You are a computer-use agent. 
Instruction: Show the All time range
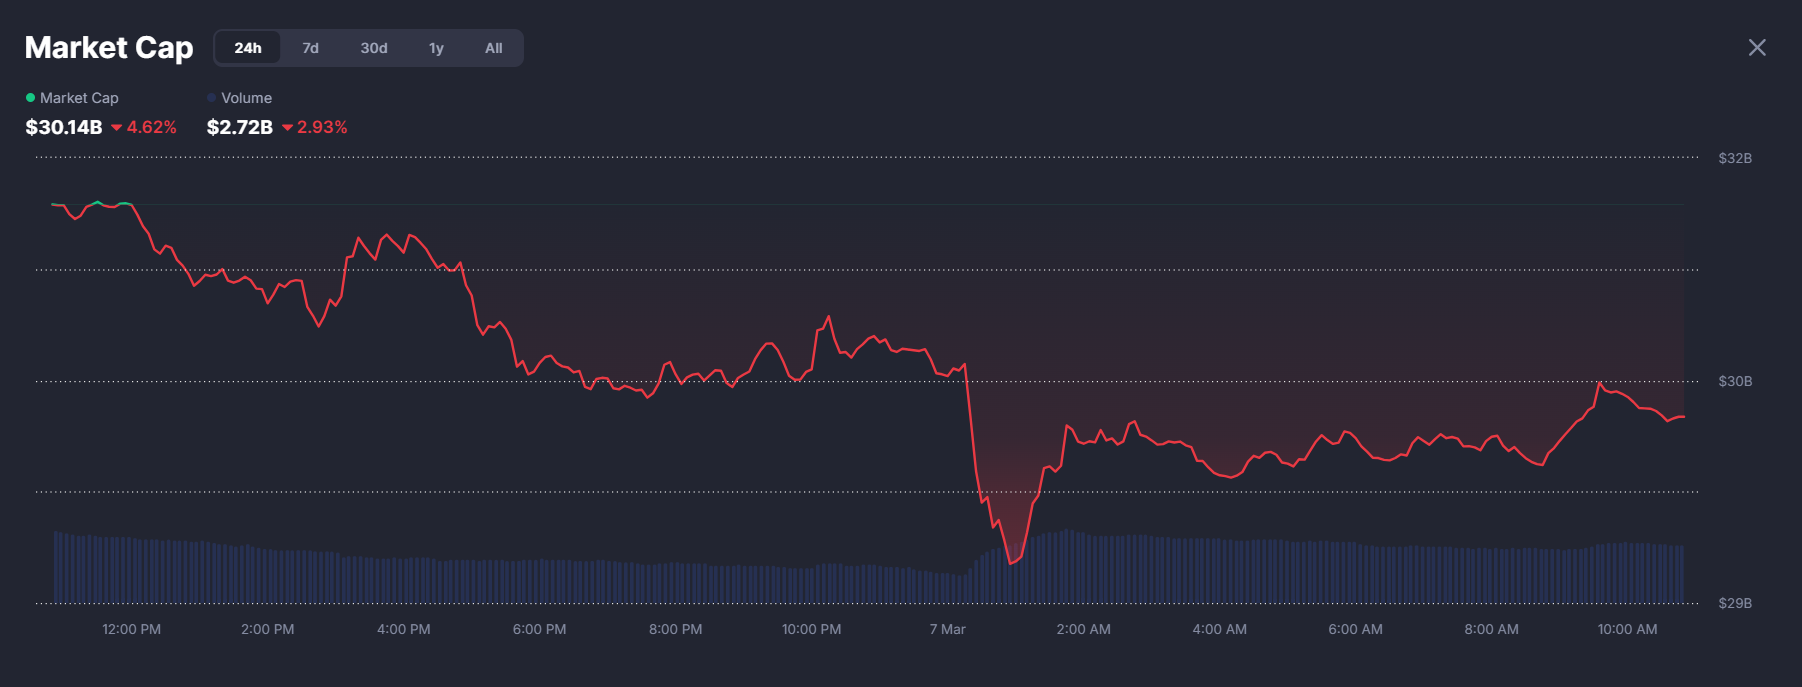[x=494, y=48]
